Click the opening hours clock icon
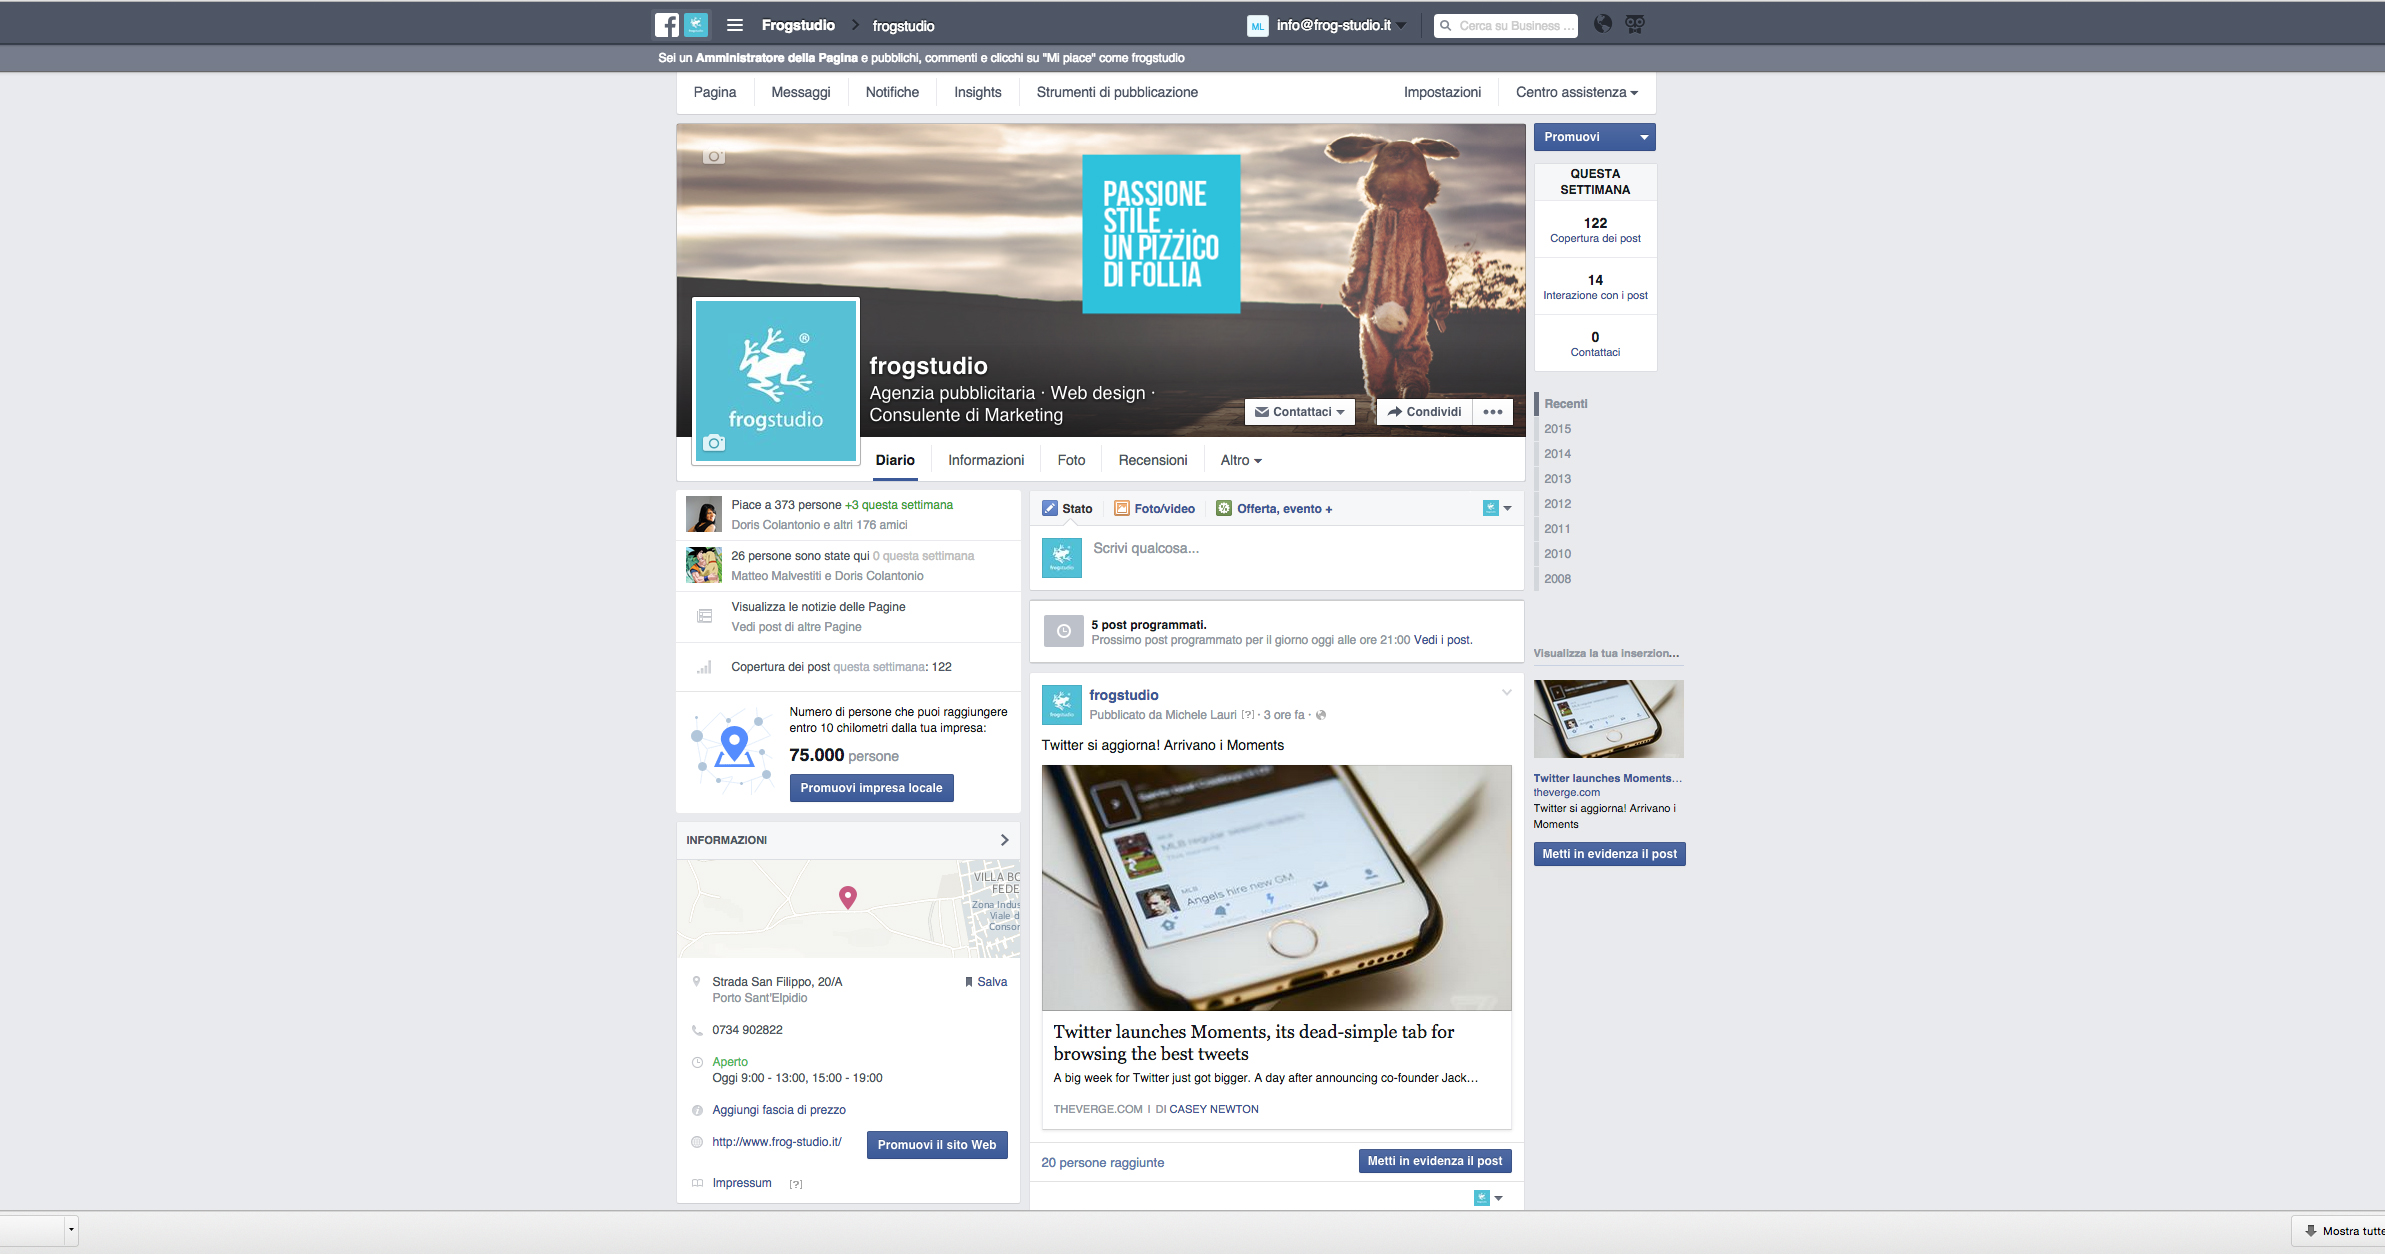This screenshot has height=1254, width=2385. pyautogui.click(x=697, y=1062)
